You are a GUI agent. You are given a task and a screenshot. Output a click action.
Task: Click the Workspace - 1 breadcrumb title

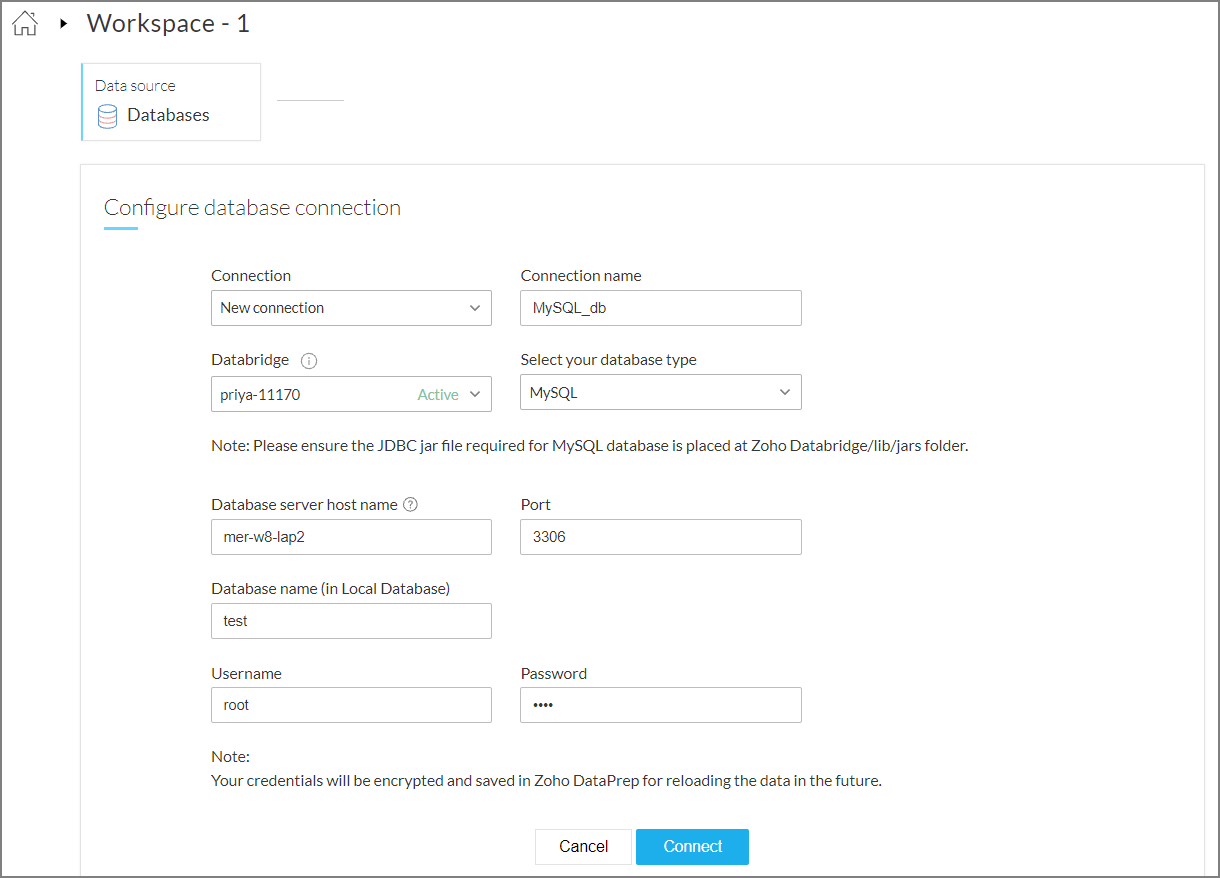168,24
